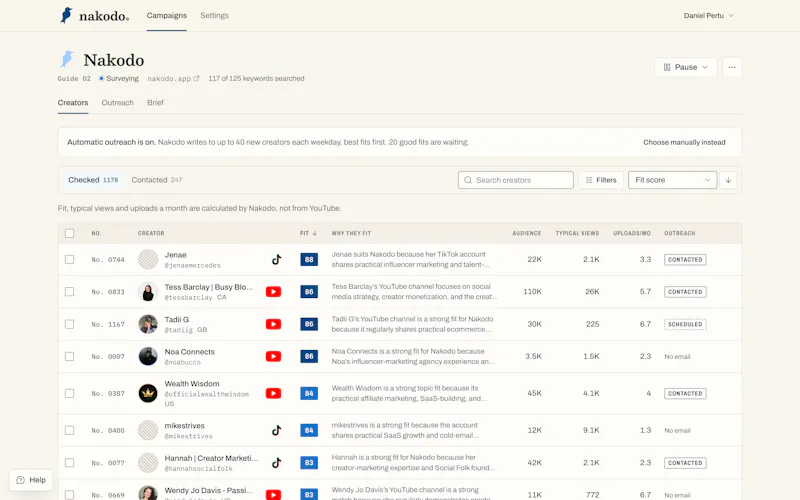Image resolution: width=800 pixels, height=500 pixels.
Task: Click '117 of 125 keywords searched' text
Action: click(256, 79)
